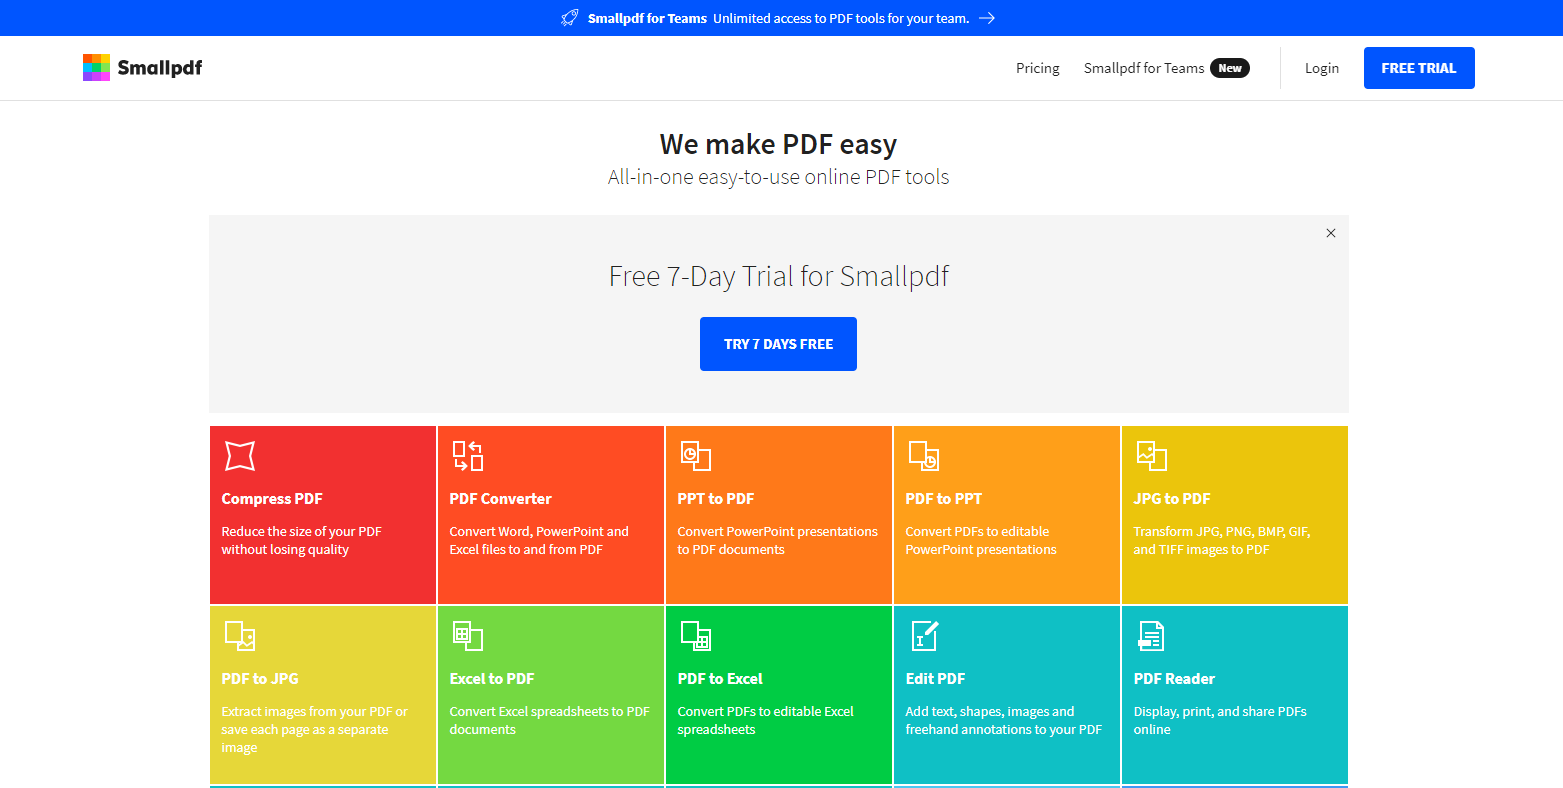Image resolution: width=1563 pixels, height=788 pixels.
Task: Click 'Extract images from your PDF' description
Action: (x=315, y=730)
